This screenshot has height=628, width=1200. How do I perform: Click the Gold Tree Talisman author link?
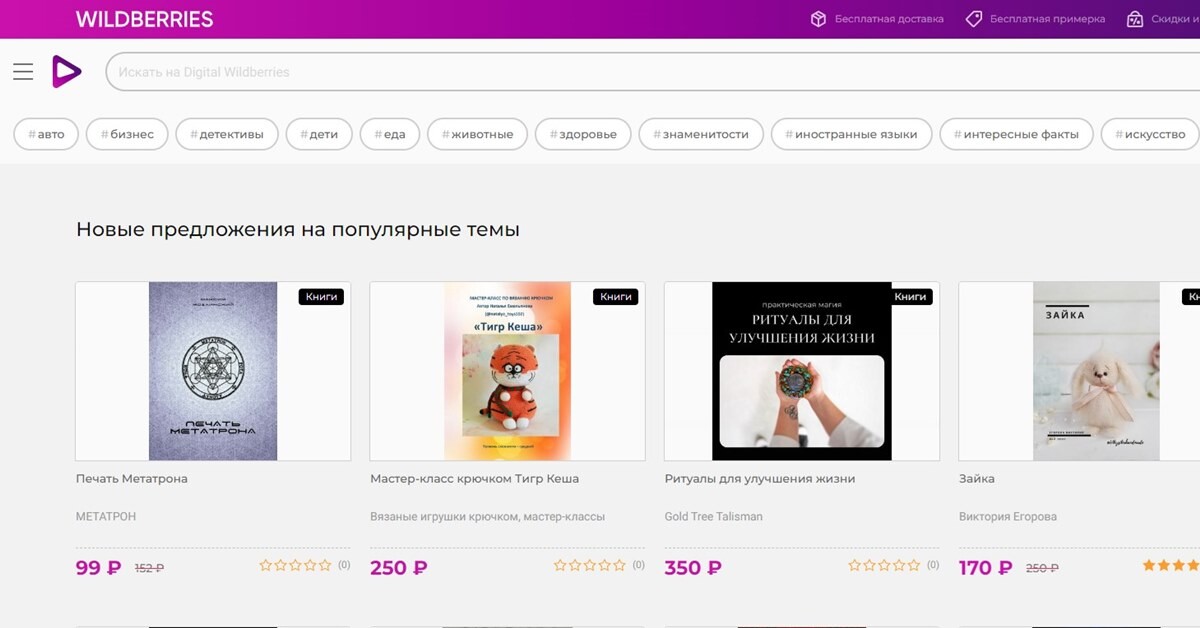pos(713,517)
